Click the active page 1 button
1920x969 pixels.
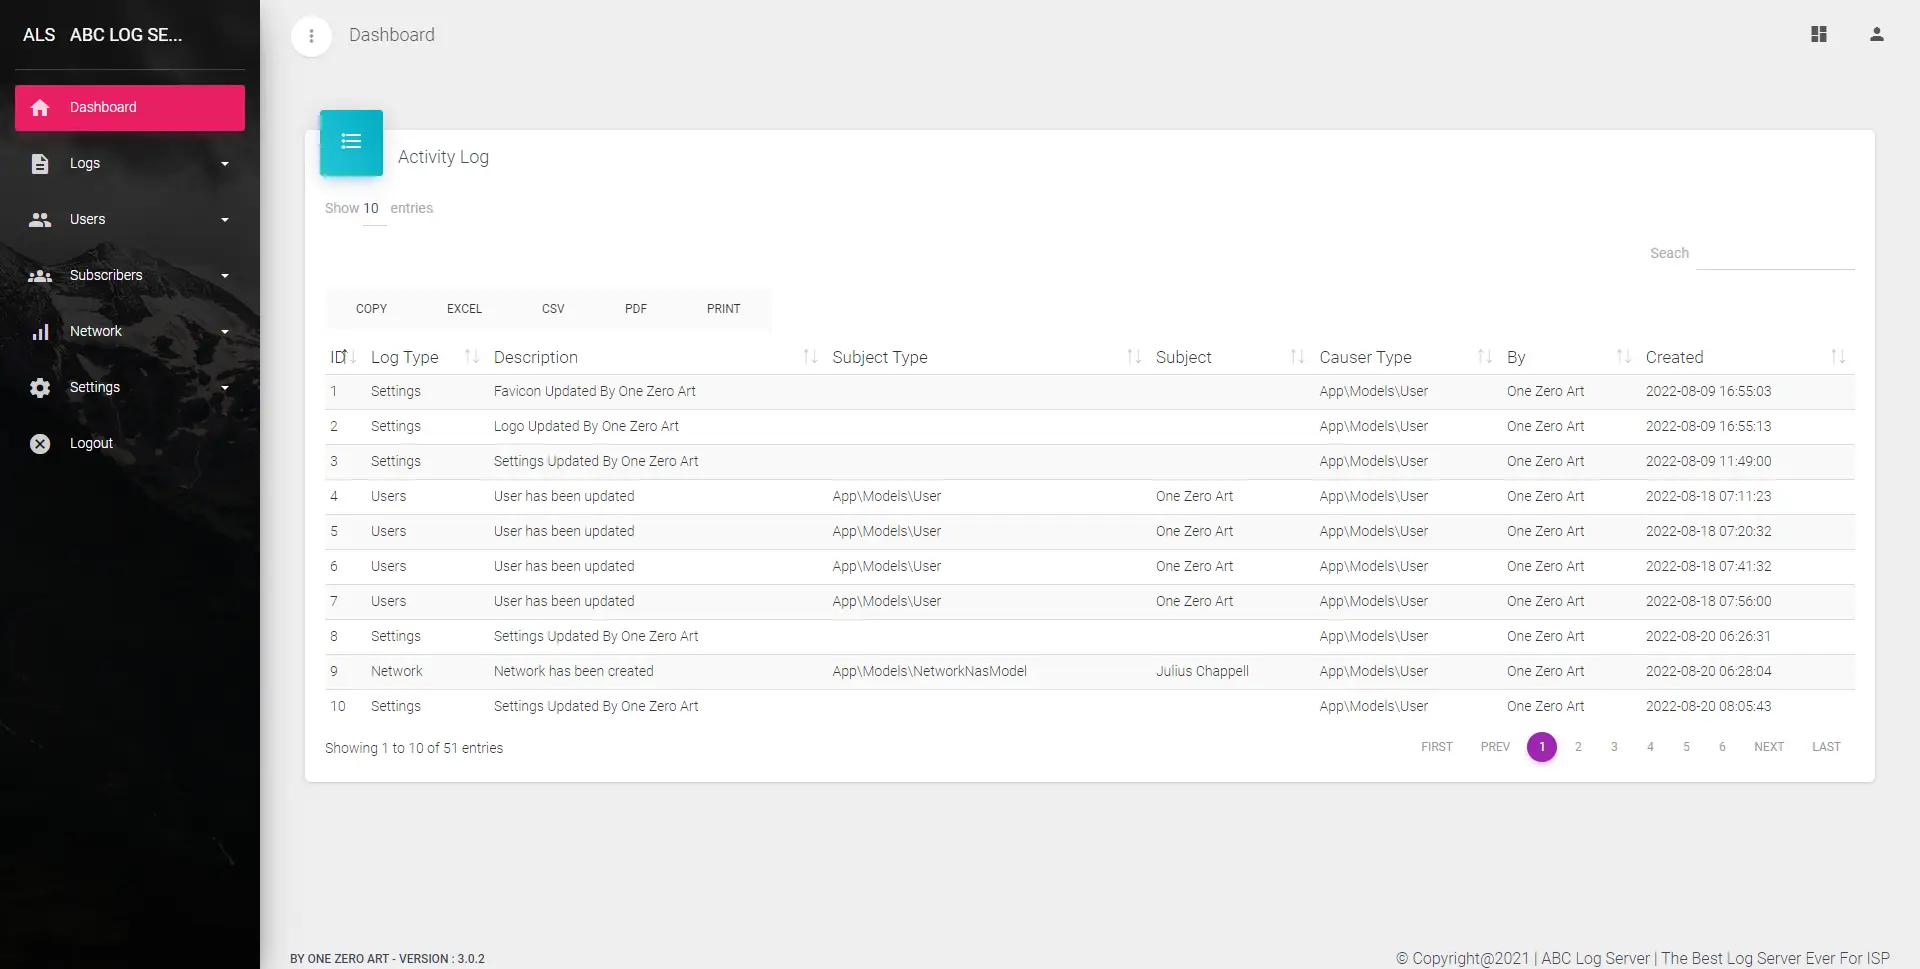pos(1542,747)
